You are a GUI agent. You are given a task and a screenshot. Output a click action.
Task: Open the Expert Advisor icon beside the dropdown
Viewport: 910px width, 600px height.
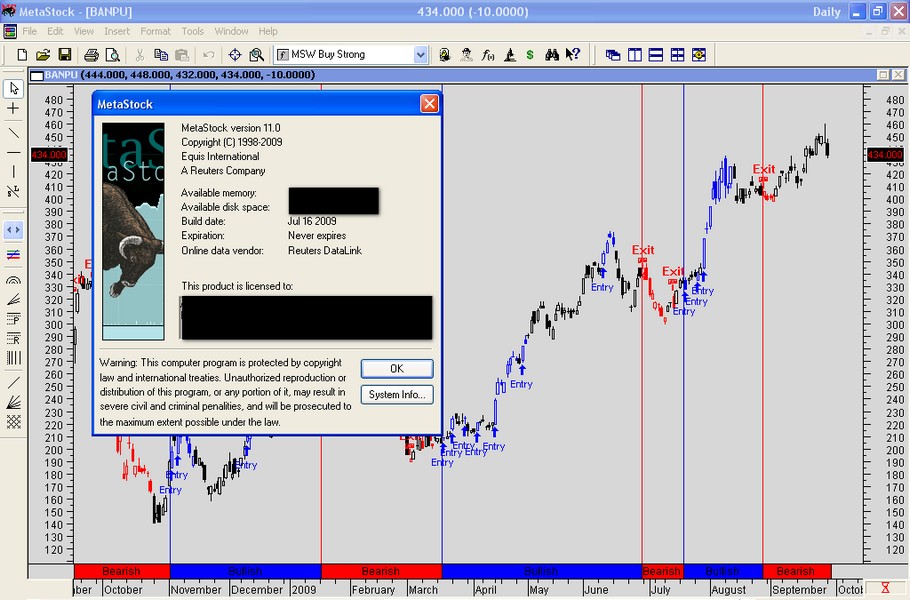[445, 55]
